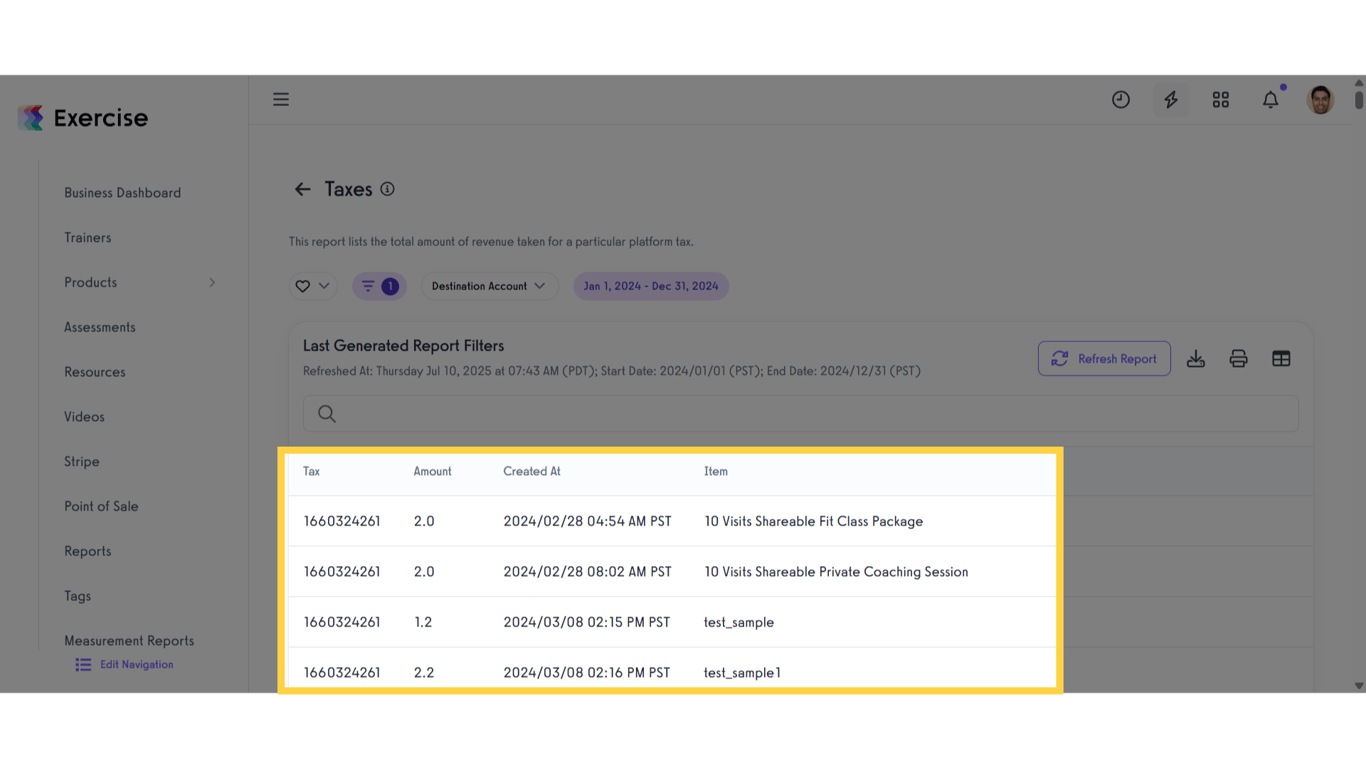Open Business Dashboard in sidebar

point(123,193)
